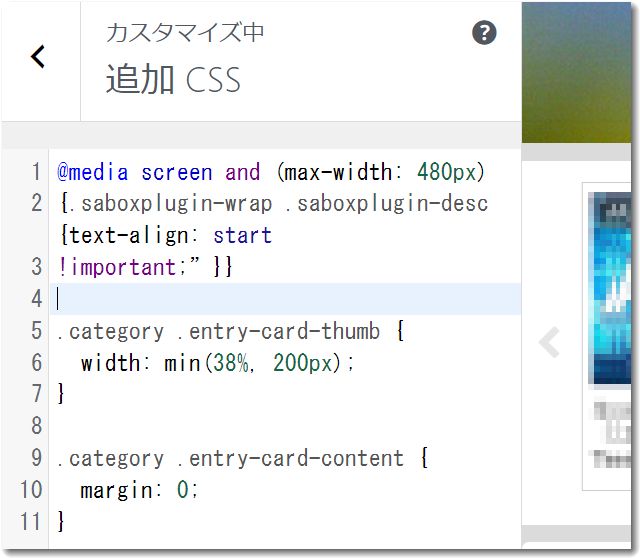The width and height of the screenshot is (640, 558).
Task: Click the blurred blue thumbnail in preview
Action: [x=612, y=289]
